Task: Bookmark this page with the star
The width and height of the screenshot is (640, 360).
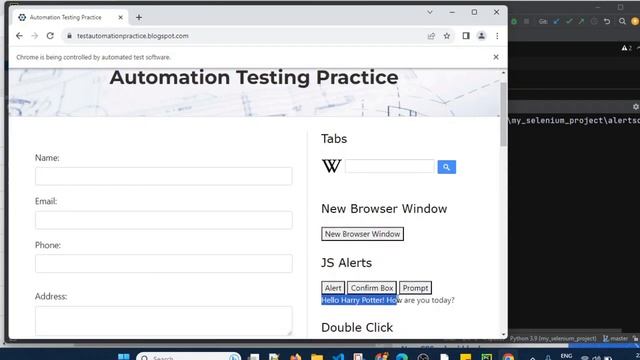Action: point(447,36)
